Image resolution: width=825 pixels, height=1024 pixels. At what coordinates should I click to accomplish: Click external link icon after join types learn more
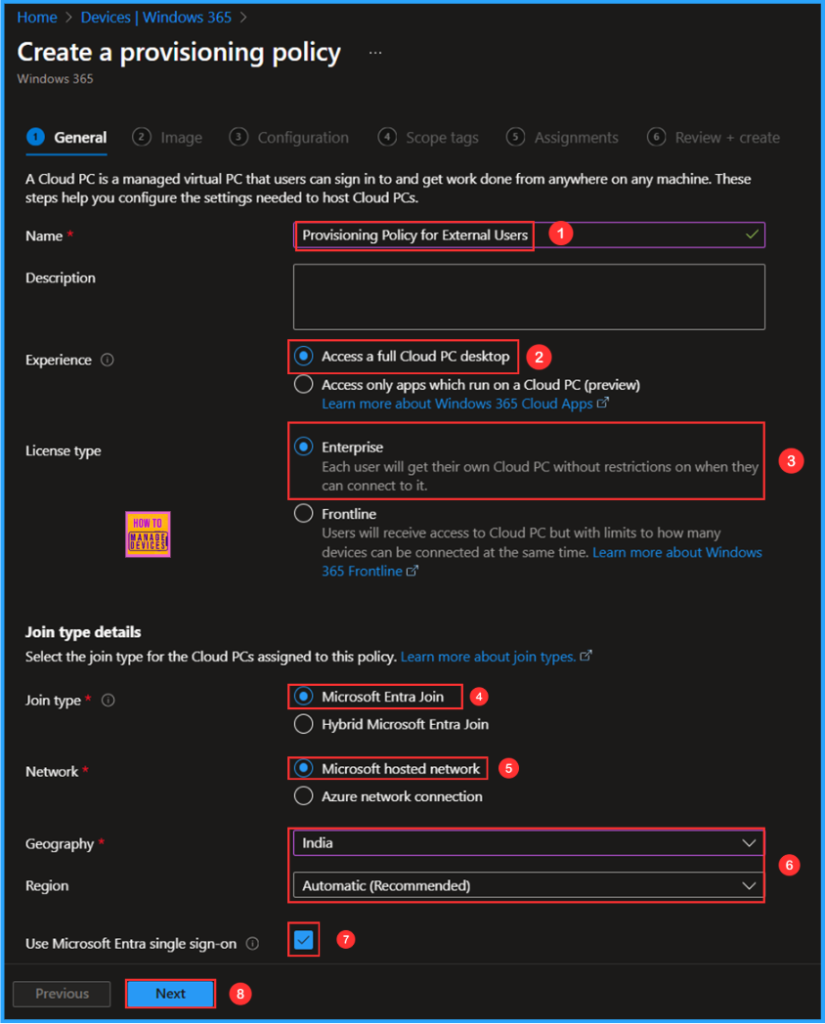pos(586,655)
